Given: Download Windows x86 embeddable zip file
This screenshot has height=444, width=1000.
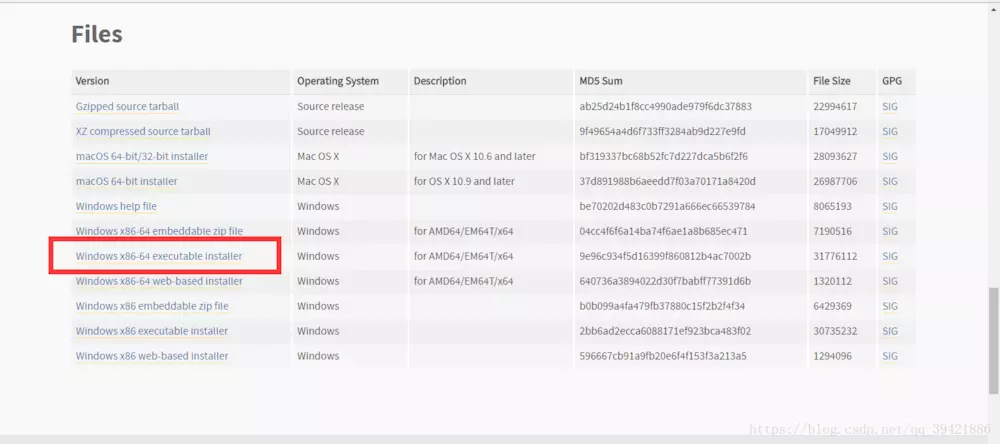Looking at the screenshot, I should (x=152, y=306).
